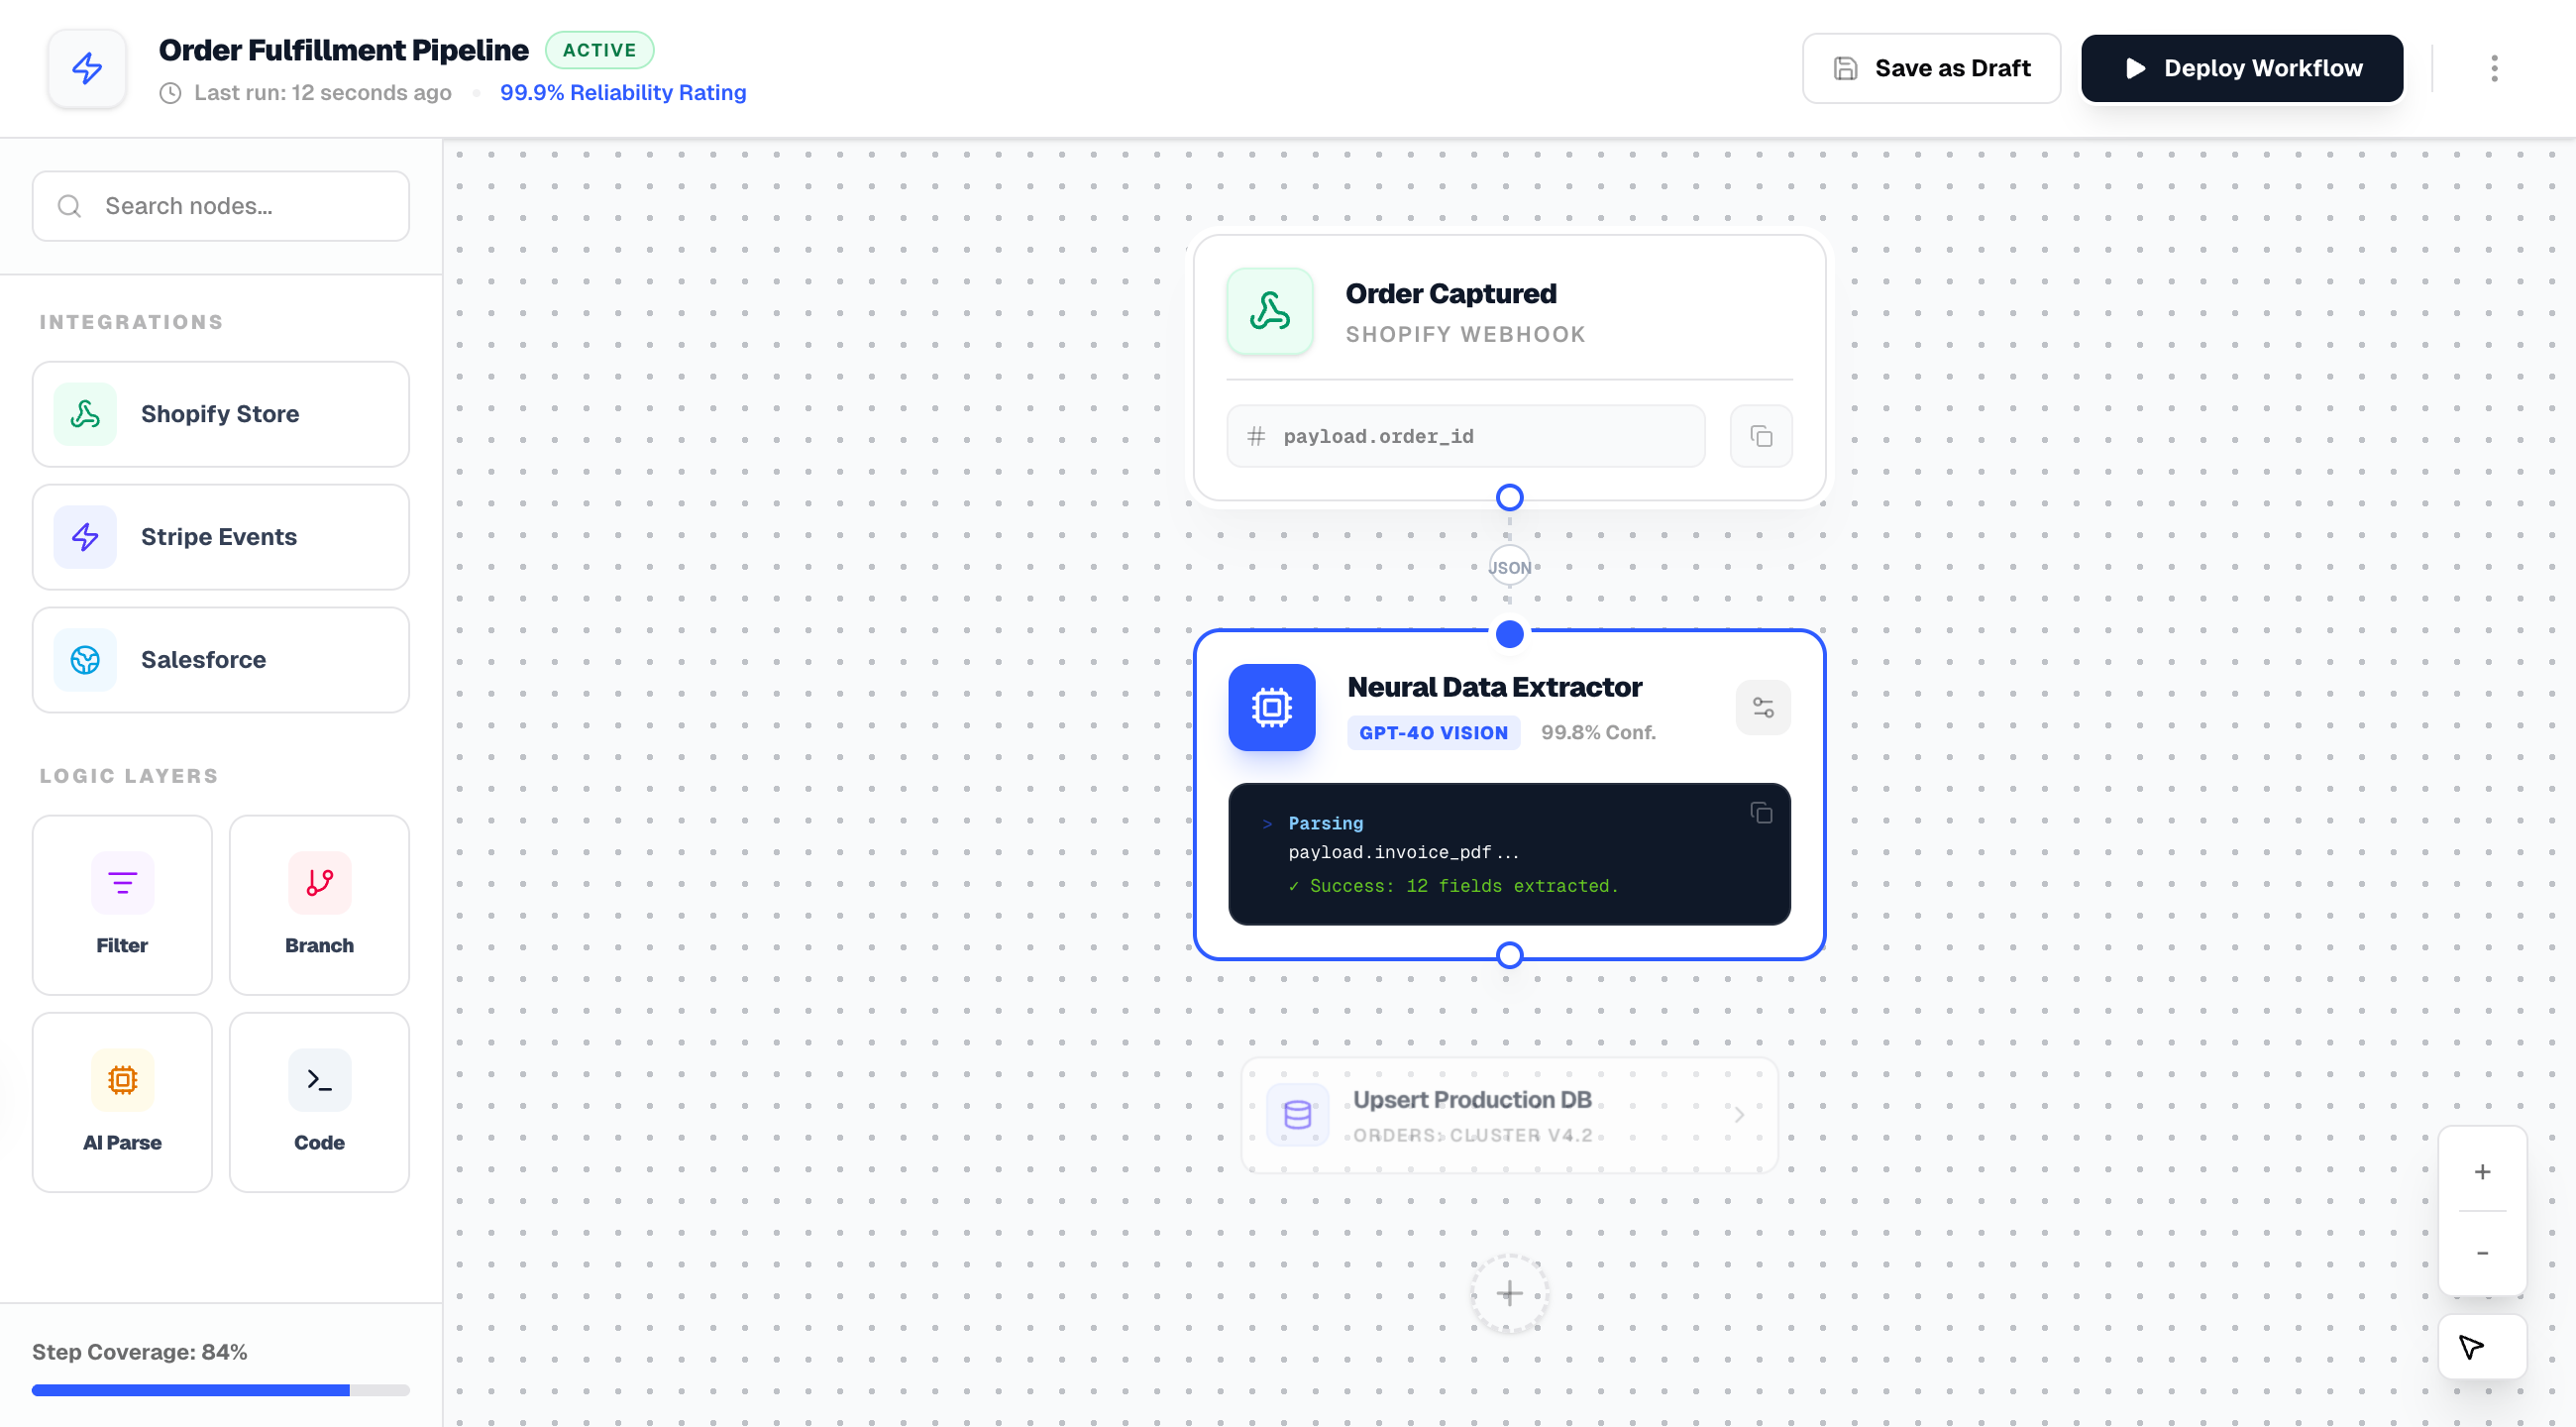The height and width of the screenshot is (1427, 2576).
Task: Click the lightning bolt workflow logo
Action: click(x=87, y=68)
